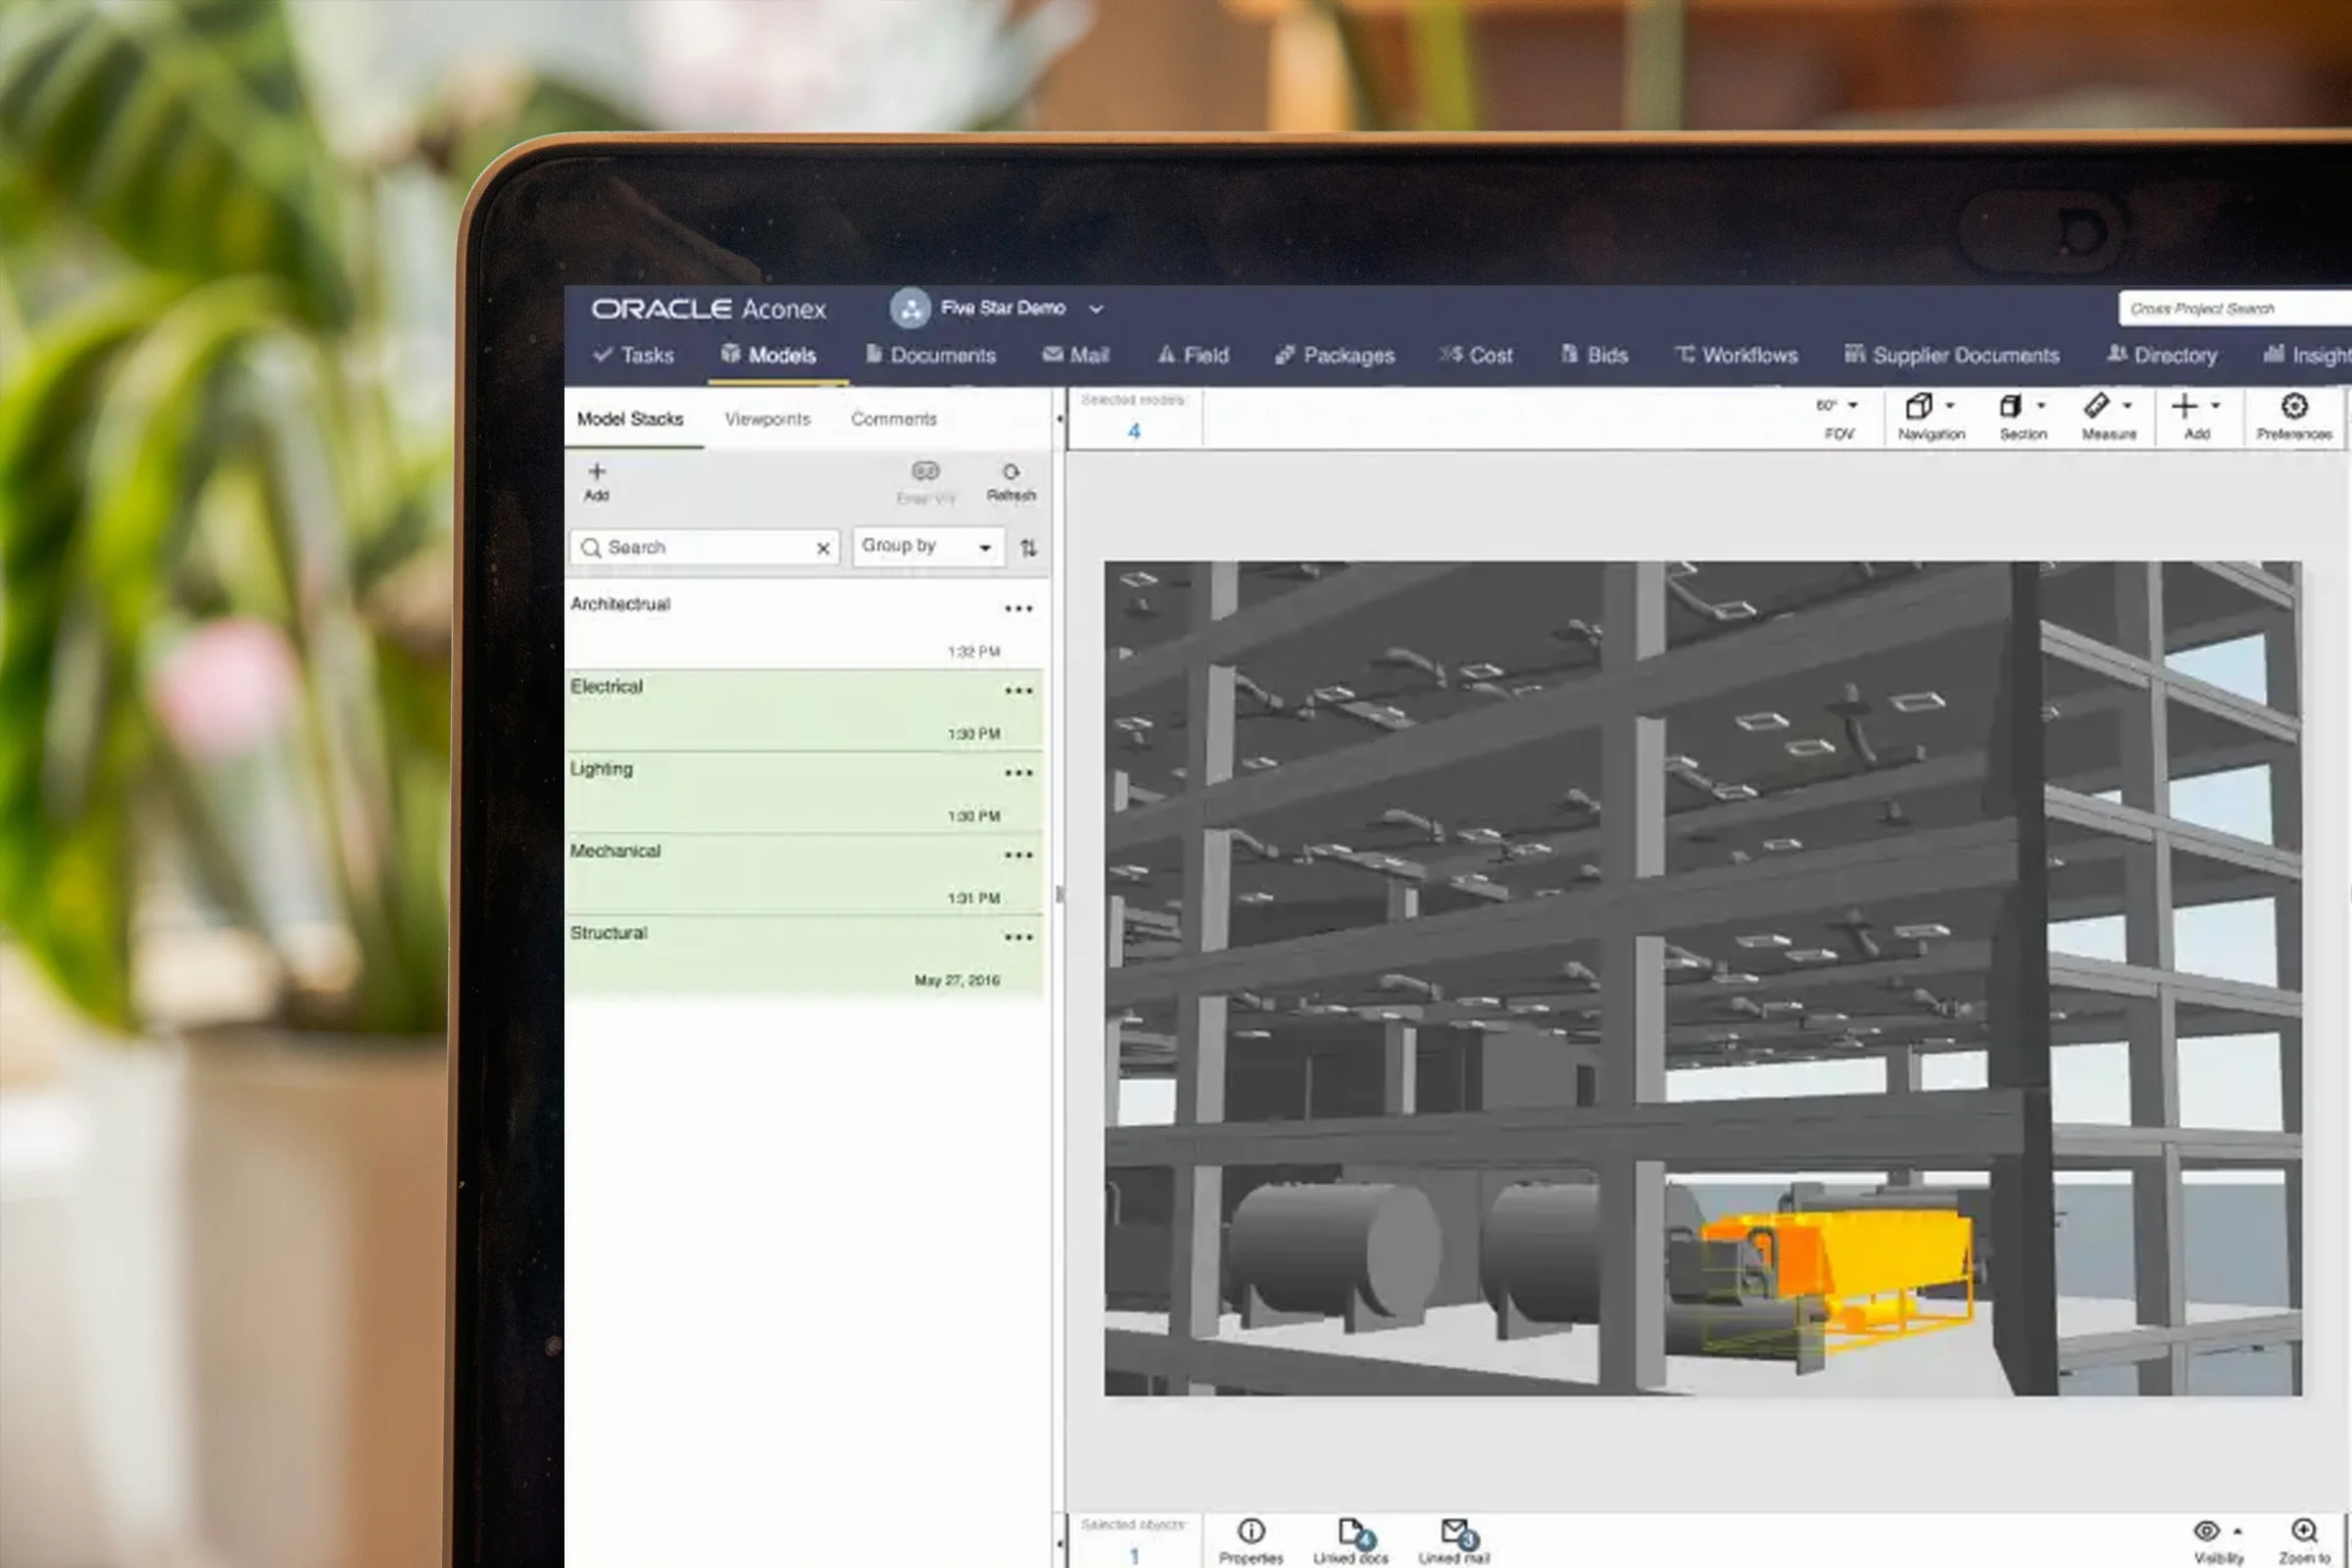Switch to the Viewpoints tab
This screenshot has width=2352, height=1568.
[767, 419]
